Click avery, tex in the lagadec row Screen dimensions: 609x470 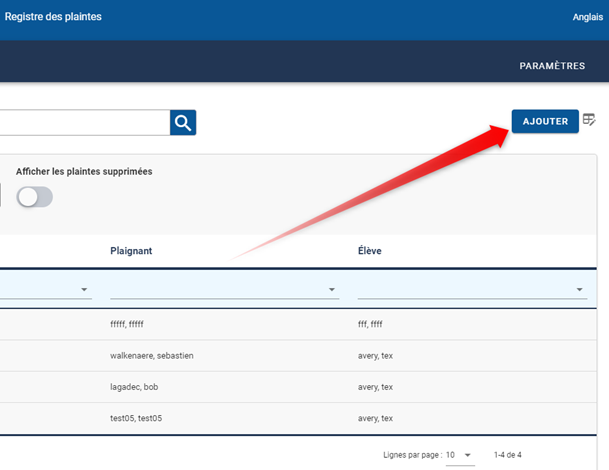[375, 387]
